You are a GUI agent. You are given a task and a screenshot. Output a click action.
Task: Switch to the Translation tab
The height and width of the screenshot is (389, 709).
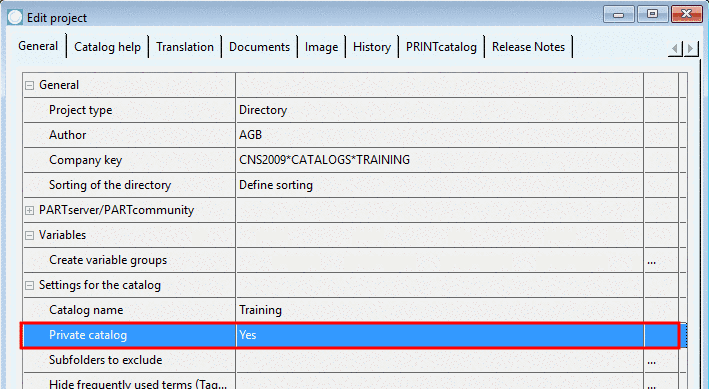click(x=185, y=47)
